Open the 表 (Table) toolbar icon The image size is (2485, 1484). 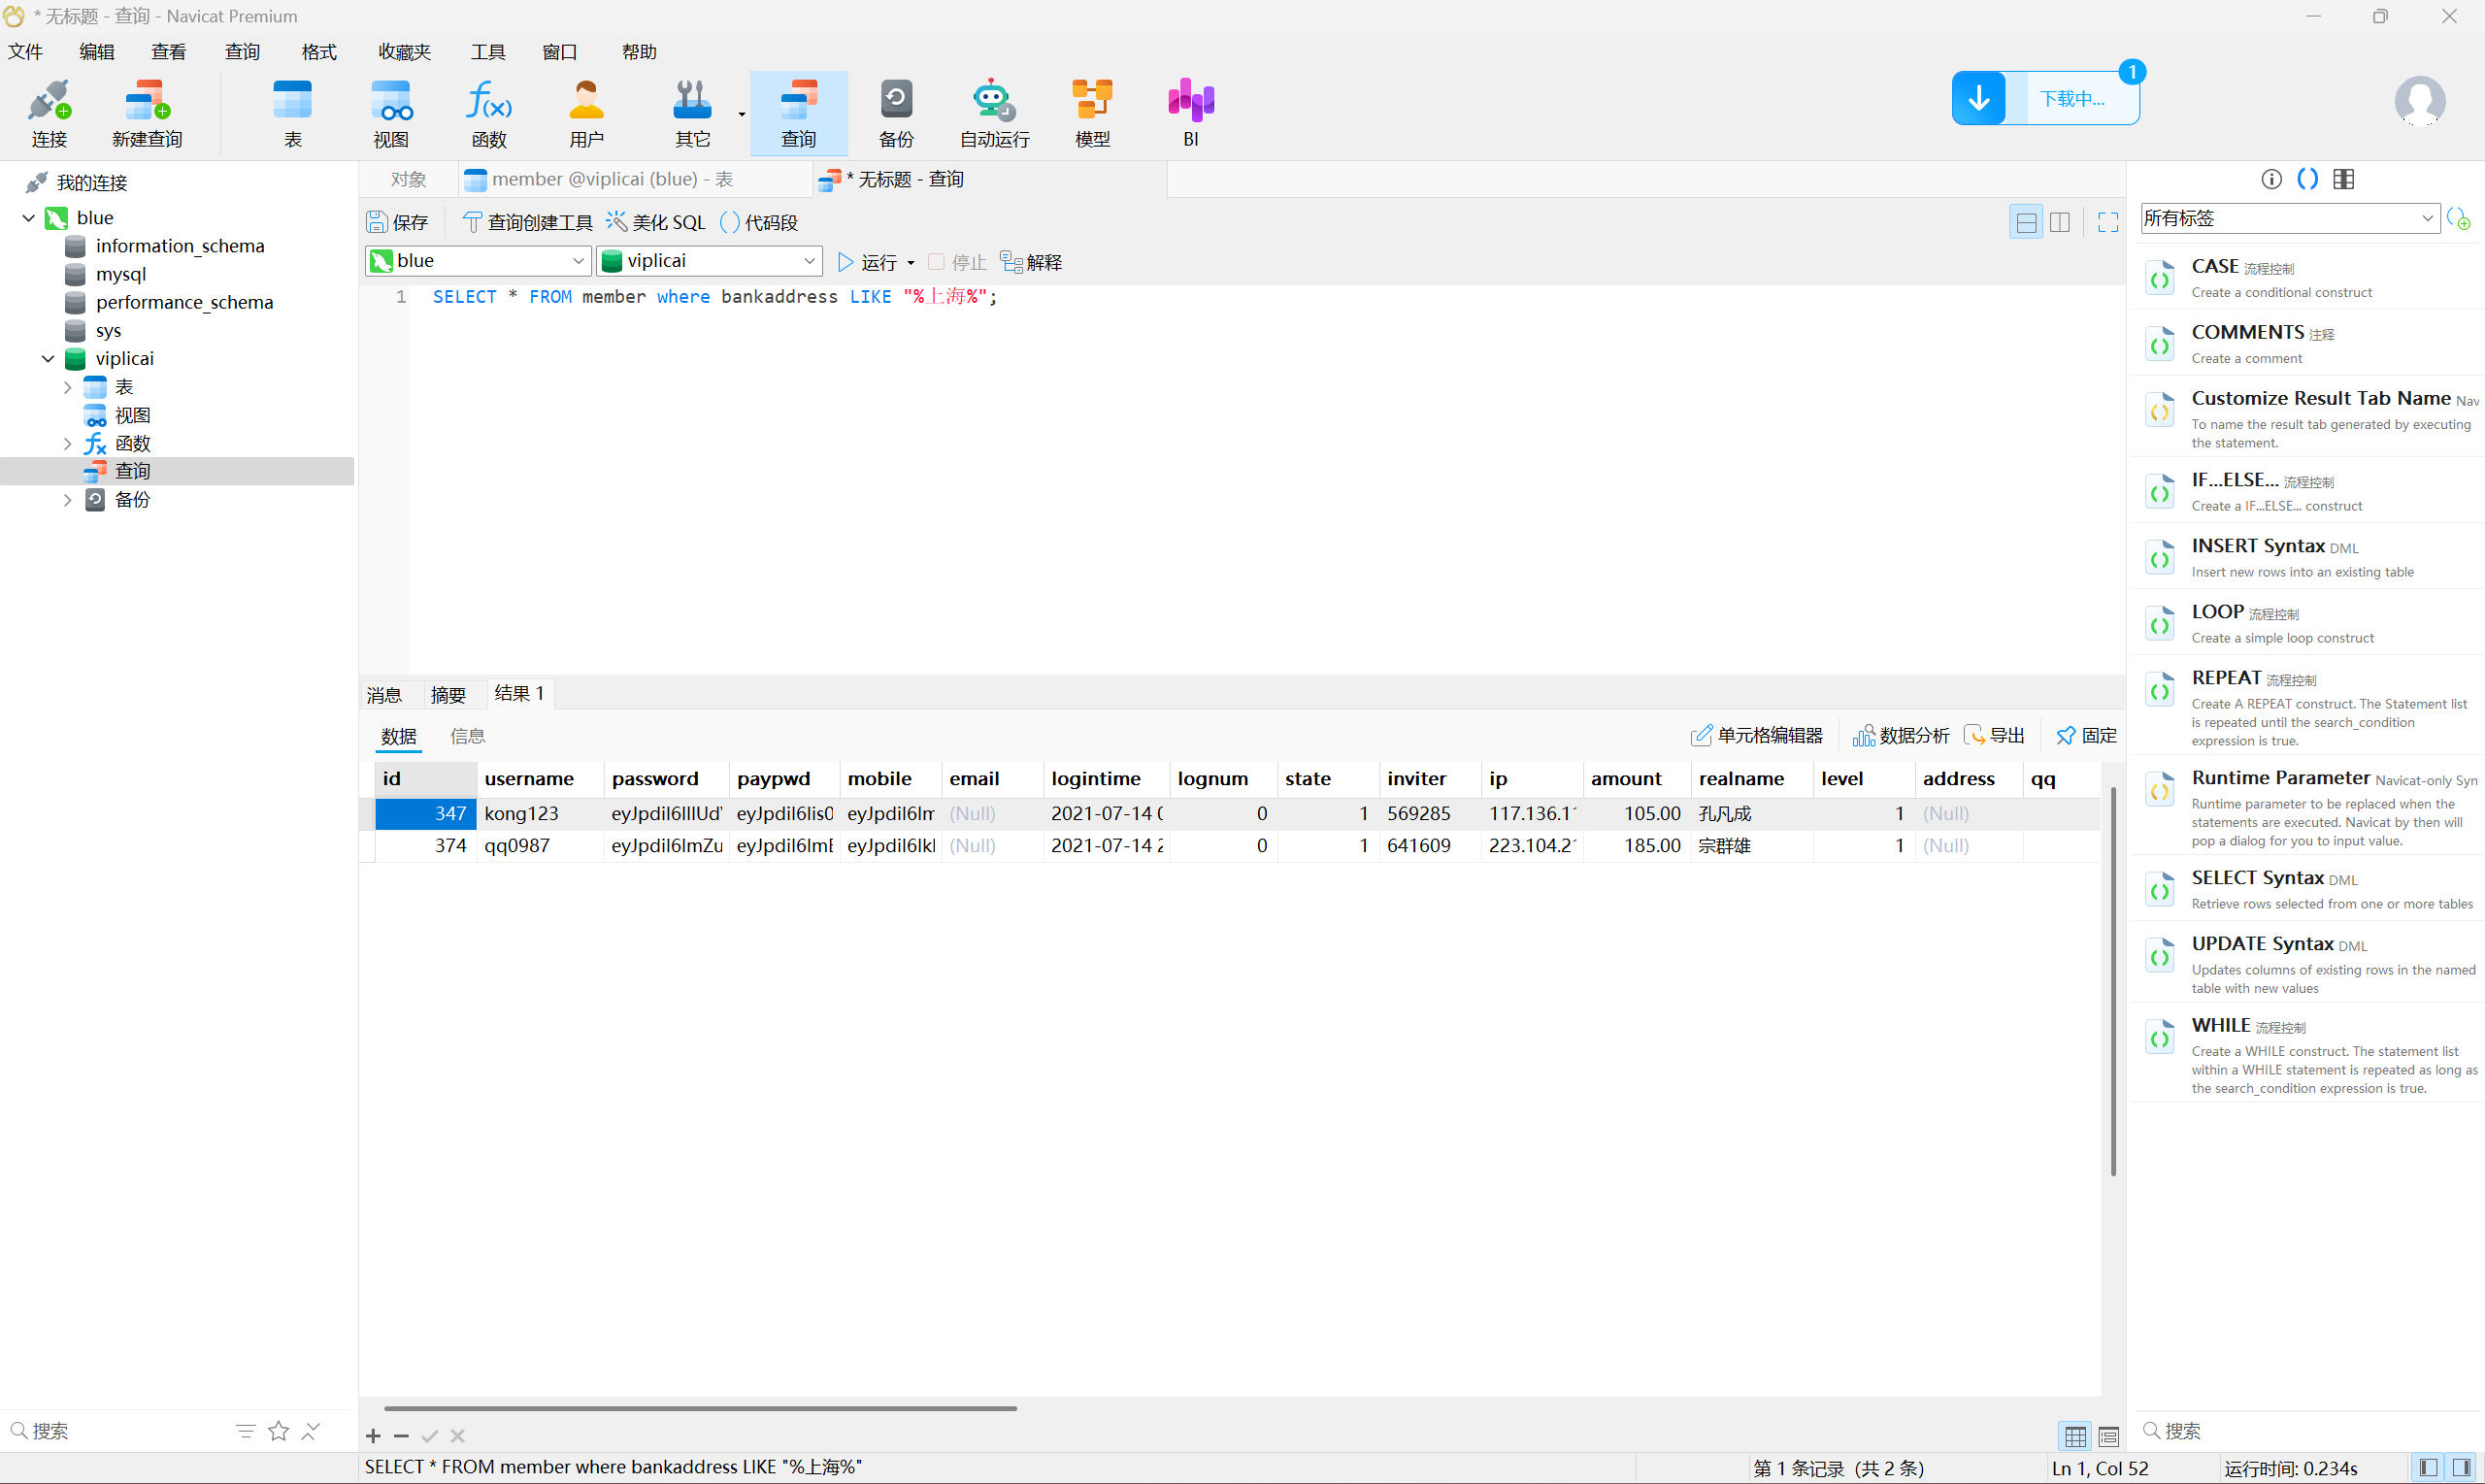[x=292, y=113]
